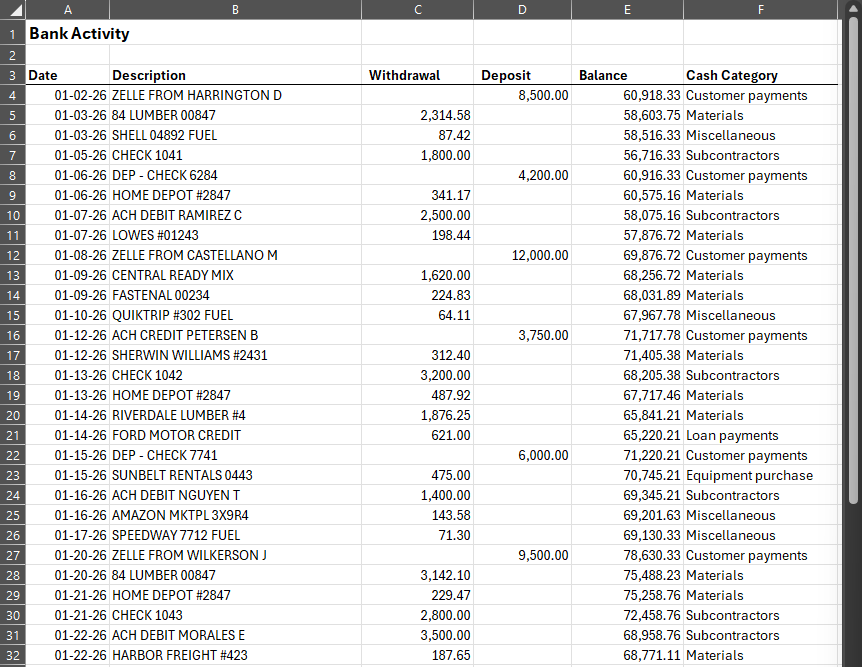Select 'SPEEDWAY 7712 FUEL' cell
This screenshot has width=862, height=667.
[235, 536]
